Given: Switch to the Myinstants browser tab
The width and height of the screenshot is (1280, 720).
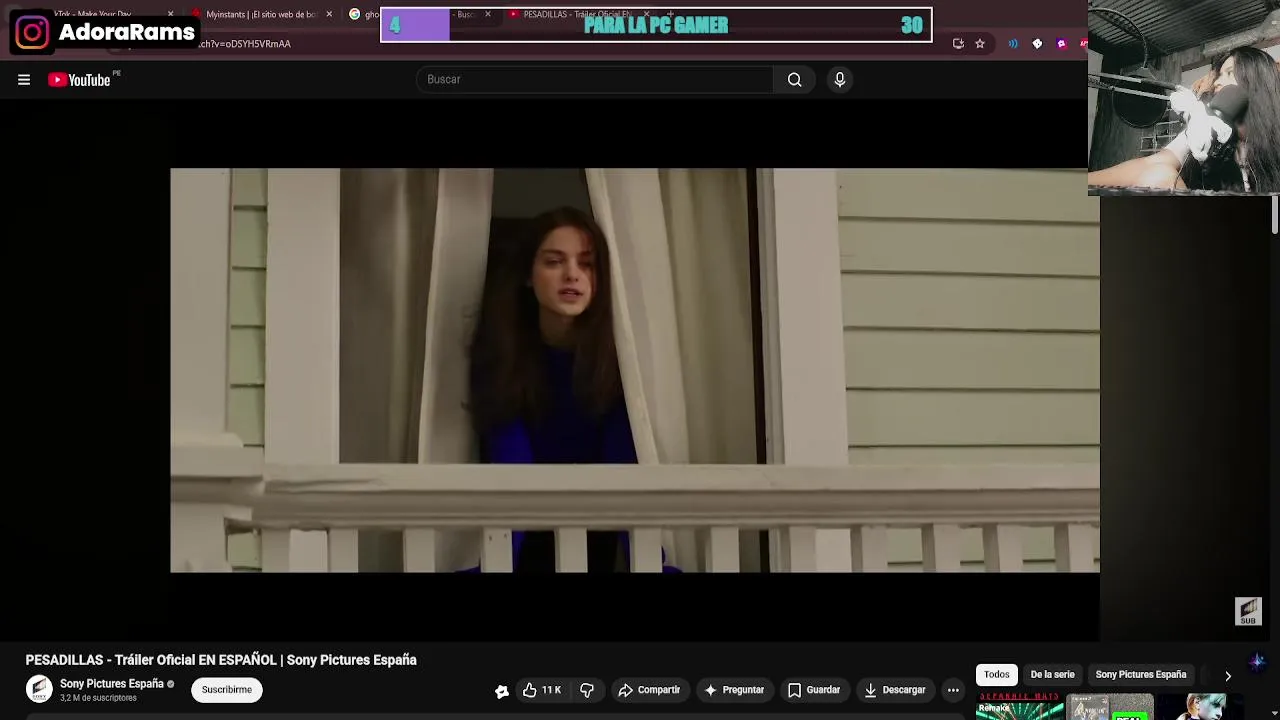Looking at the screenshot, I should tap(262, 14).
